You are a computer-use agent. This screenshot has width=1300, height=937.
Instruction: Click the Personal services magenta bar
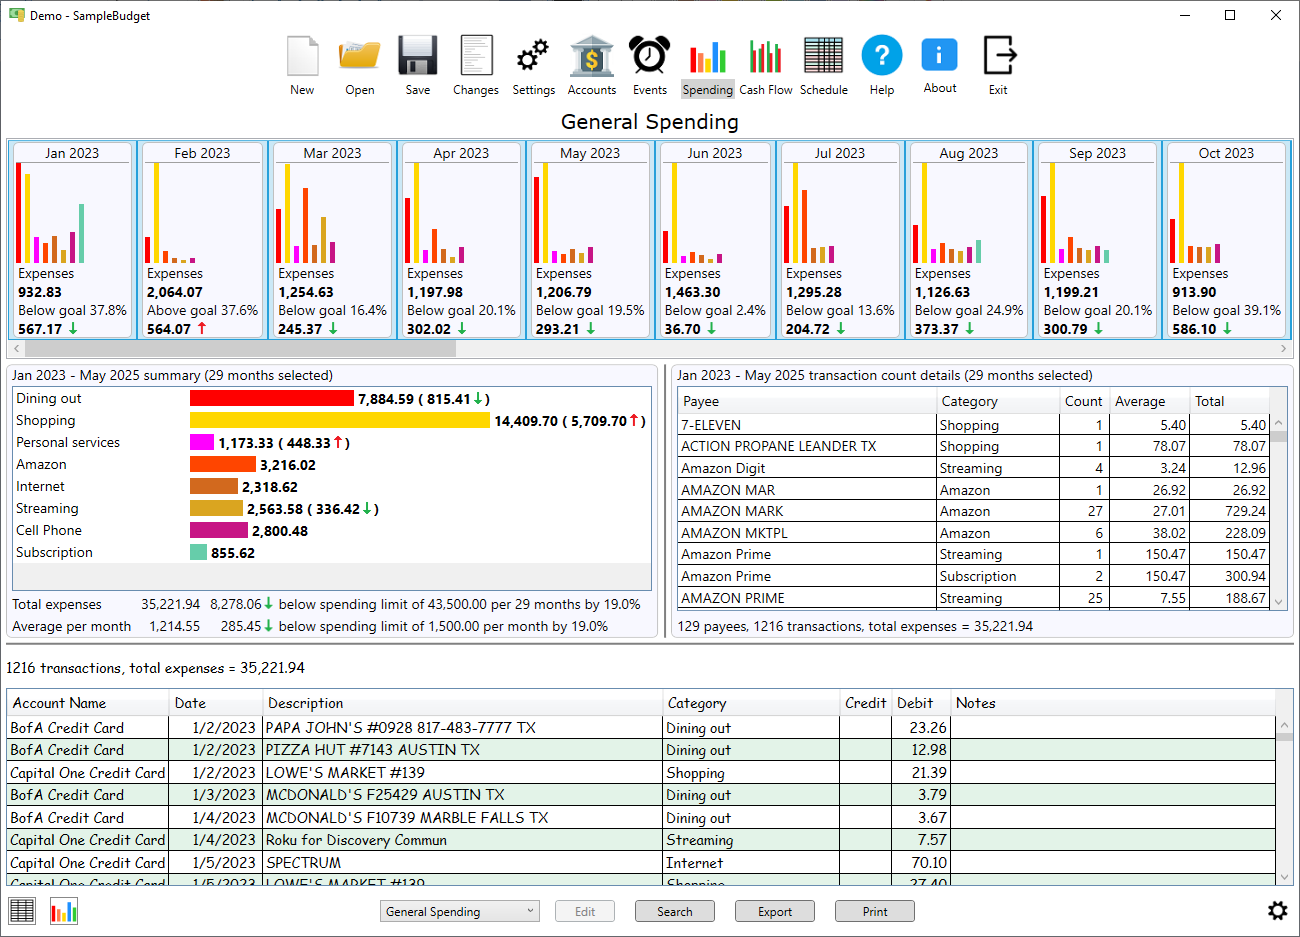click(x=202, y=442)
